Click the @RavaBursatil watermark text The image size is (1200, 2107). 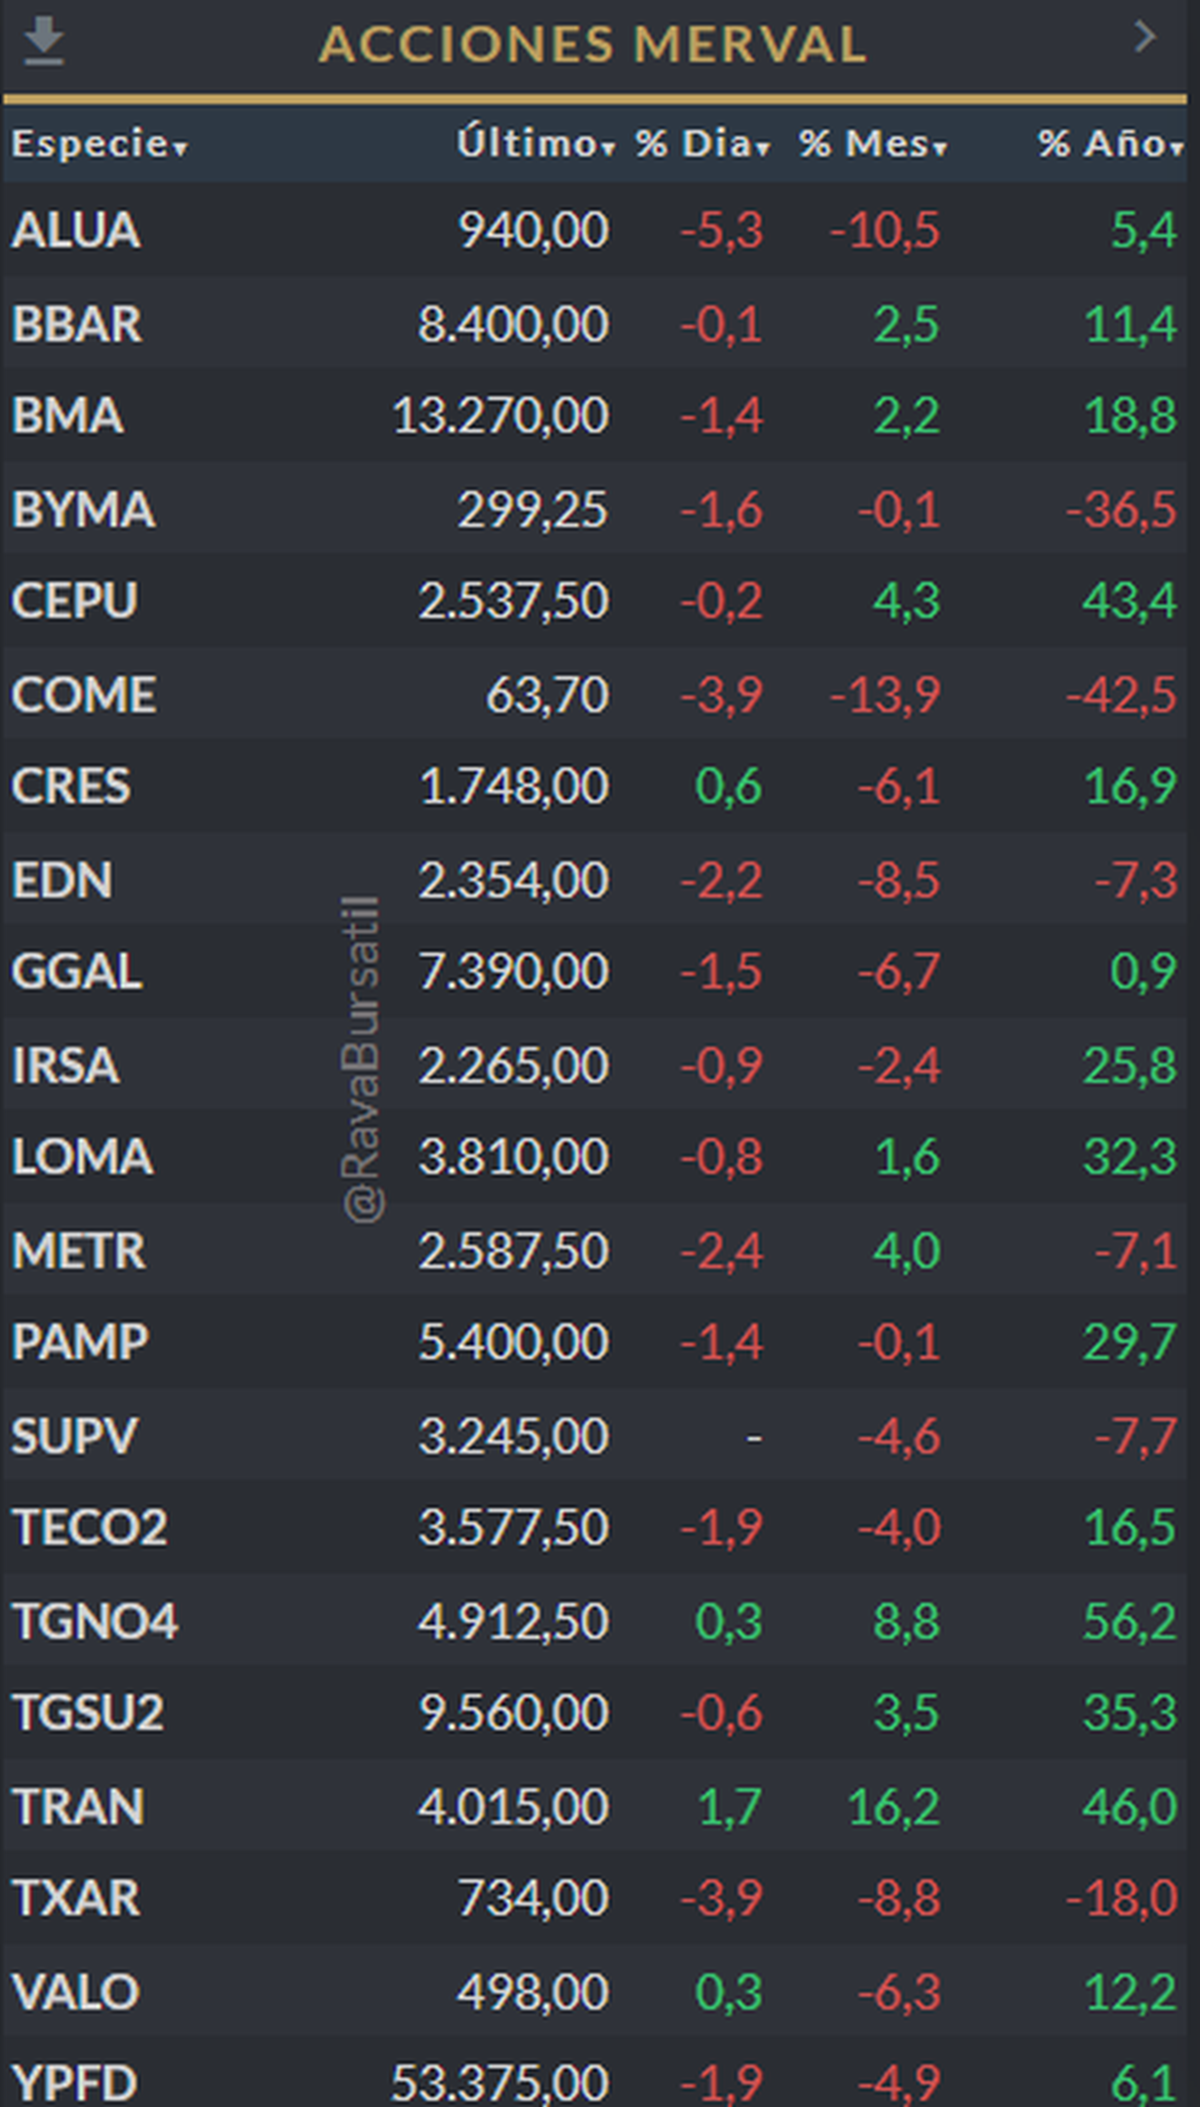361,1059
